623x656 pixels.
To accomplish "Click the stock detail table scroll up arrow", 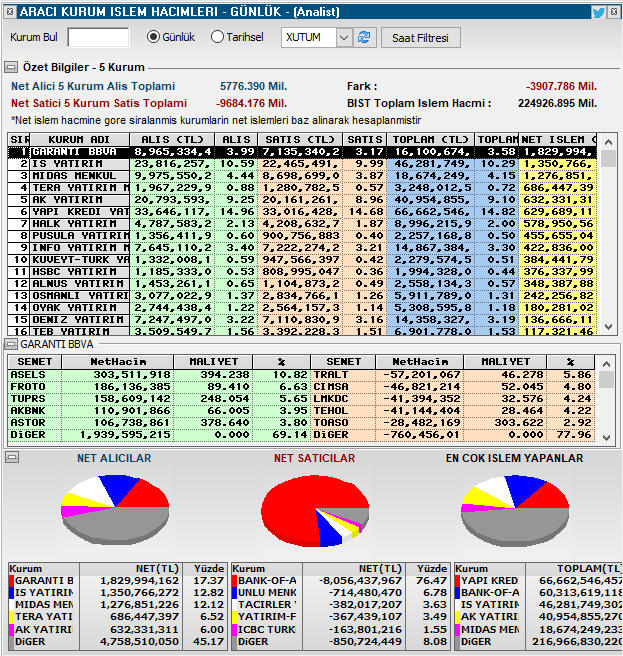I will point(606,364).
